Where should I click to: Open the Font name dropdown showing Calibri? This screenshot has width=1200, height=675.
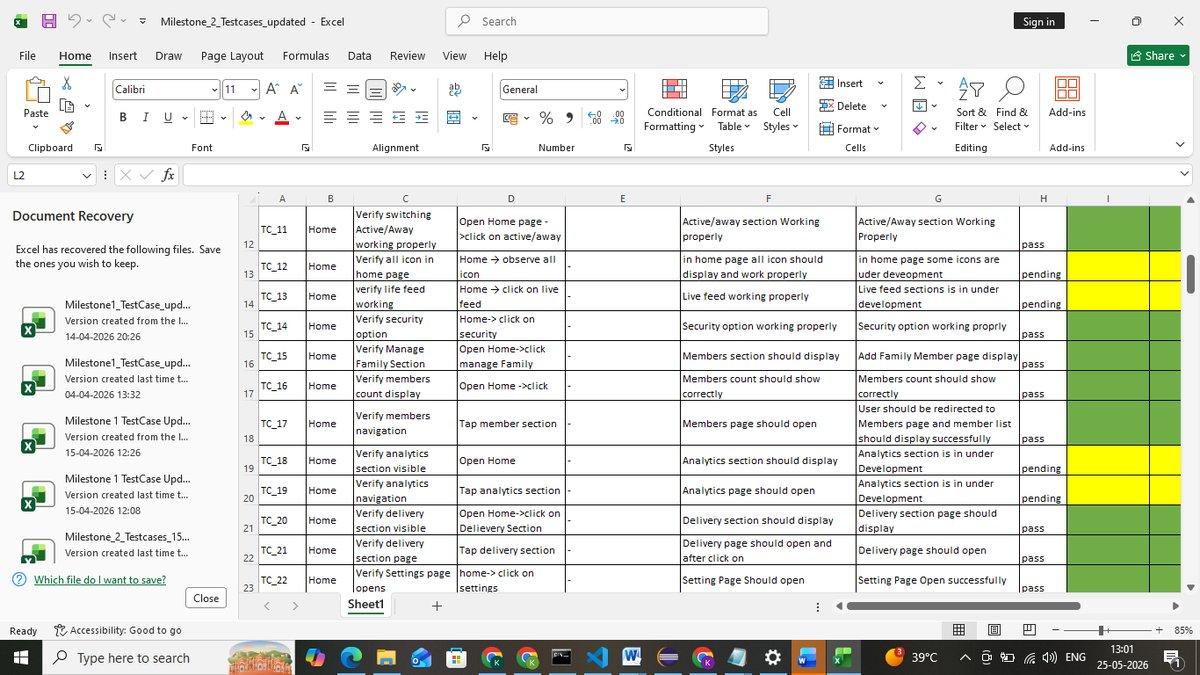214,90
